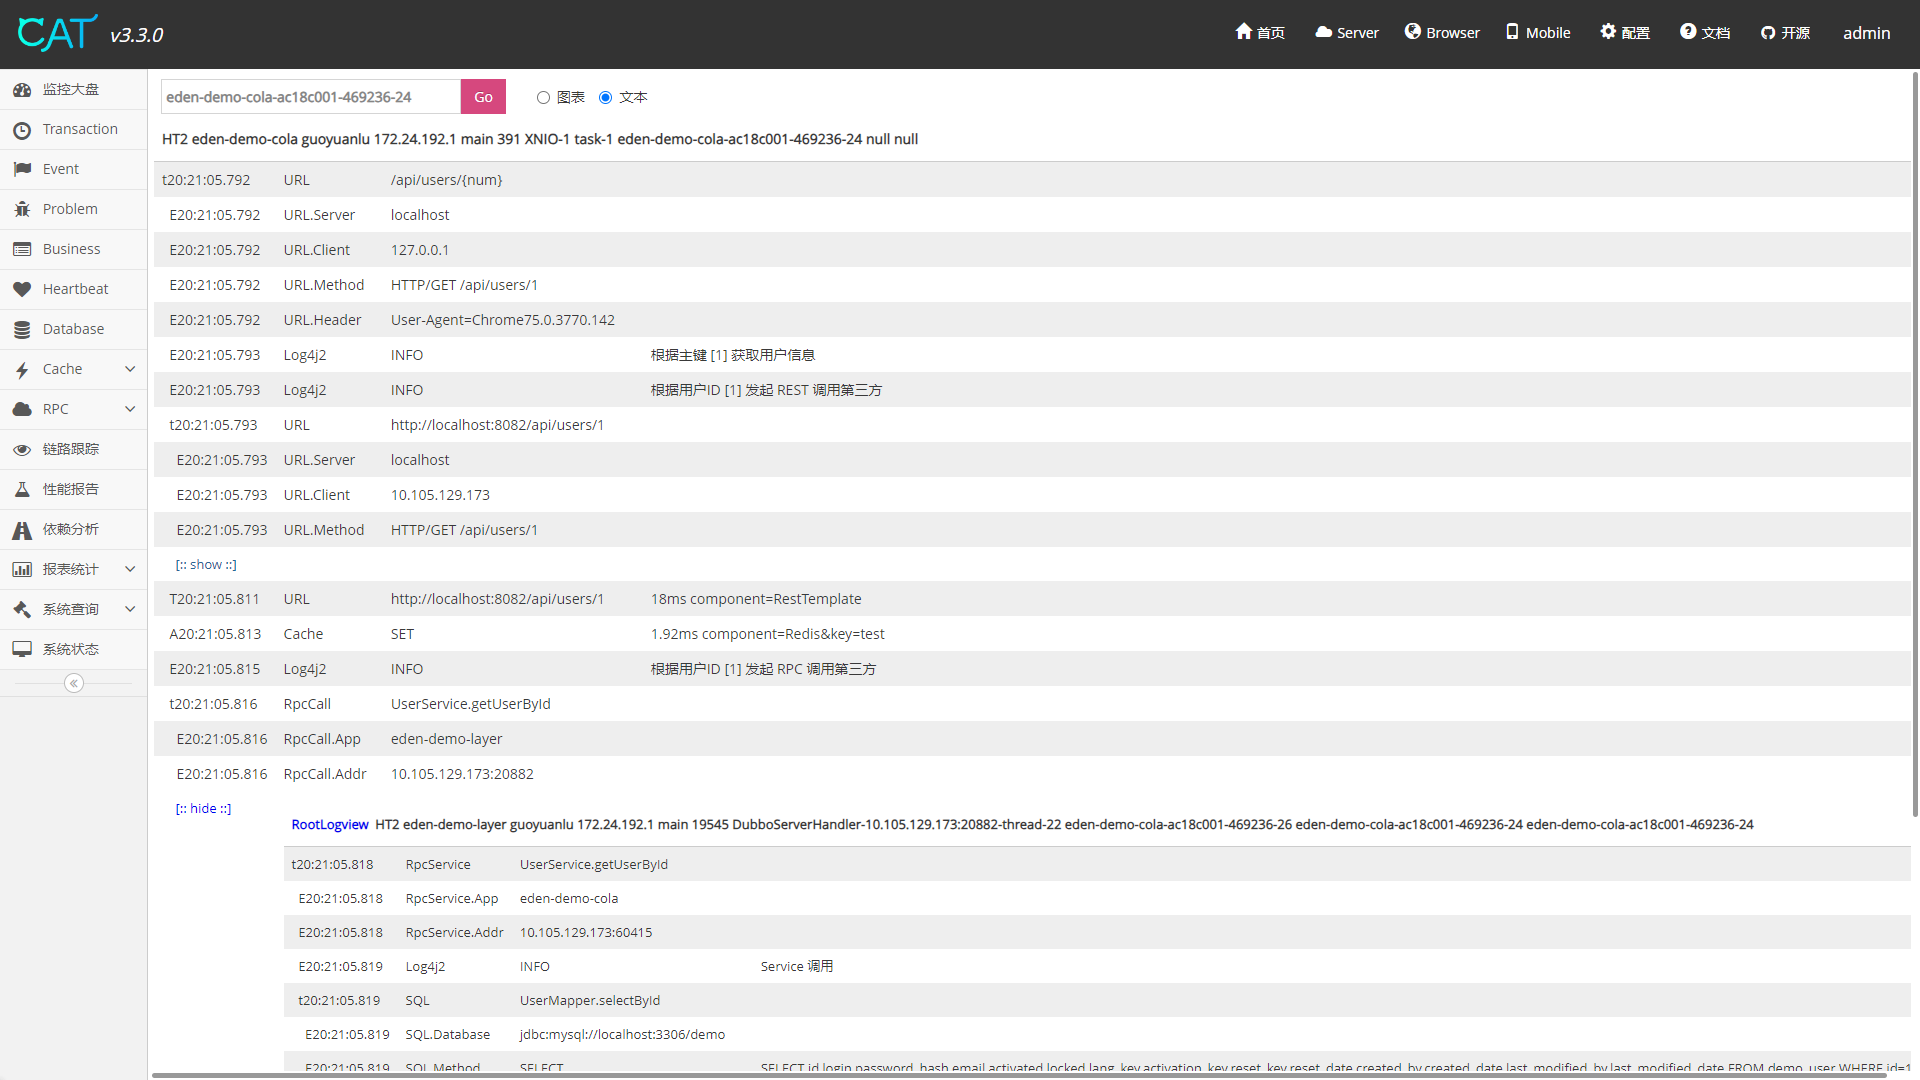Expand the 报表统计 submenu chevron
The width and height of the screenshot is (1920, 1080).
130,569
